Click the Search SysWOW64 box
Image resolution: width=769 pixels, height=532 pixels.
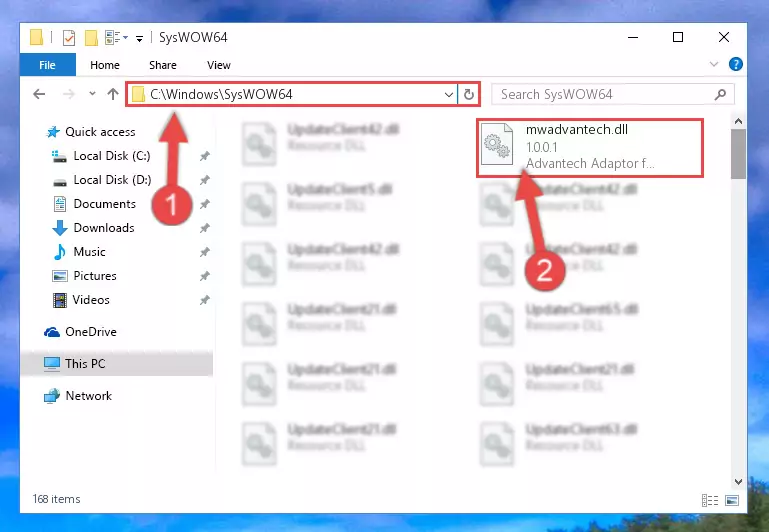pyautogui.click(x=613, y=94)
